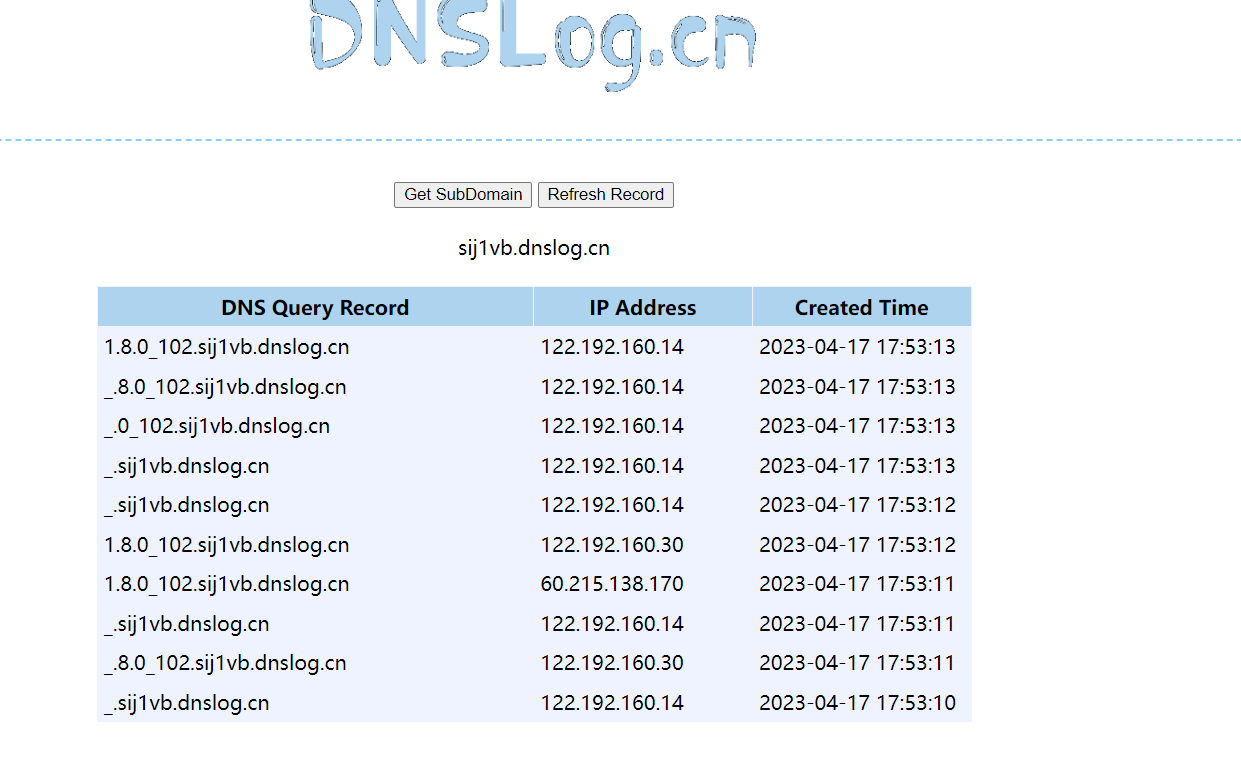Click the DNS Query Record column header
The height and width of the screenshot is (759, 1241).
pos(315,308)
